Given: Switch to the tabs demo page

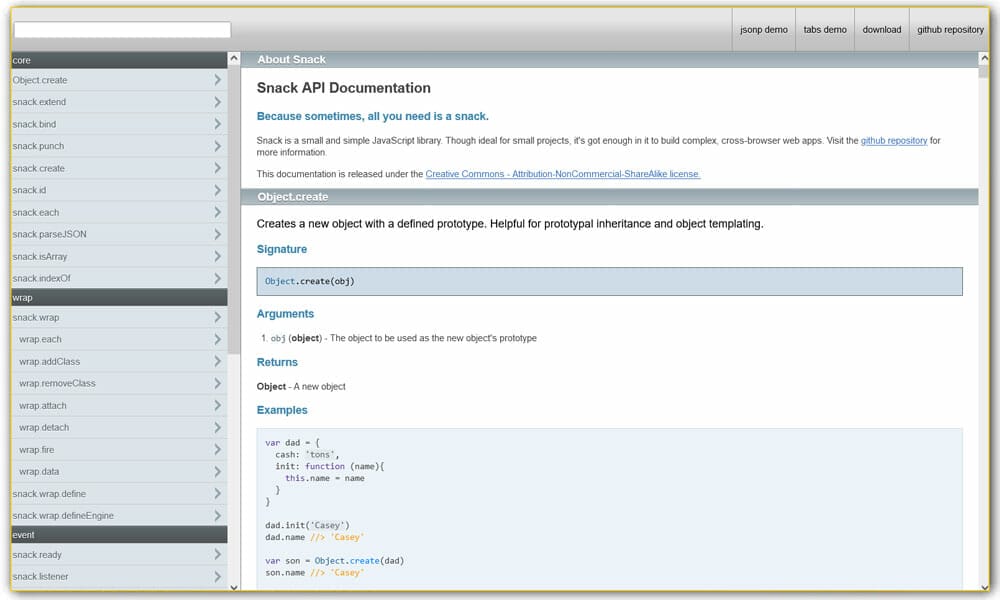Looking at the screenshot, I should tap(824, 29).
